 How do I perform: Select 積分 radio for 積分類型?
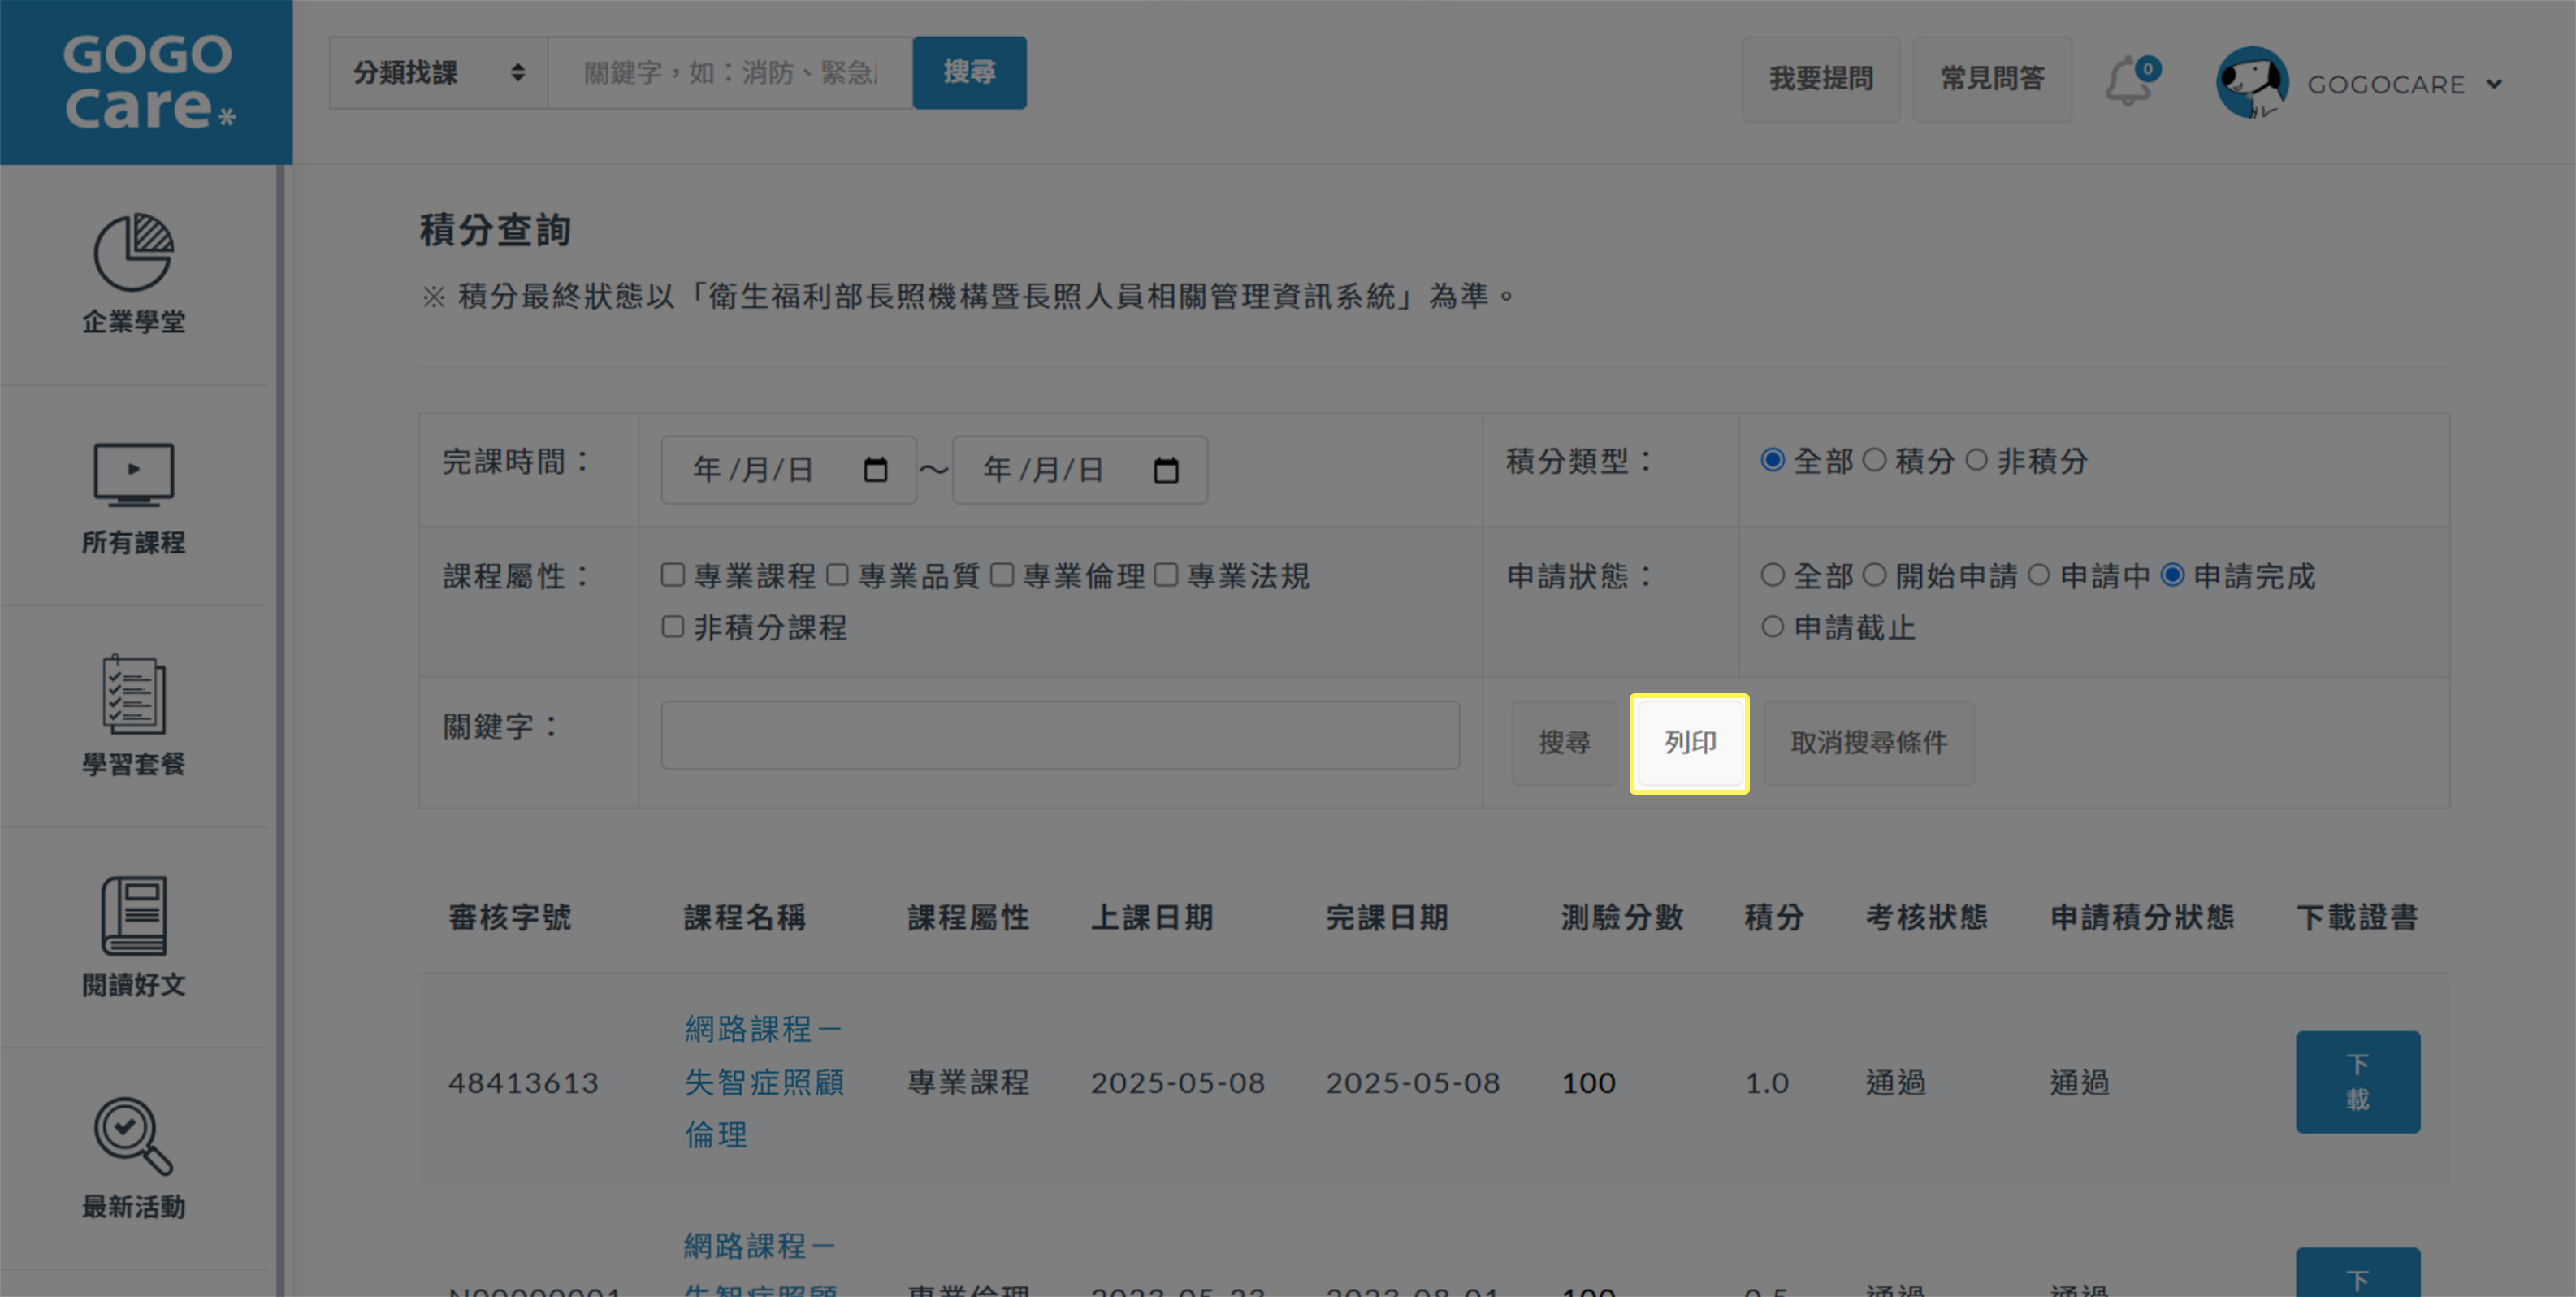pyautogui.click(x=1874, y=460)
